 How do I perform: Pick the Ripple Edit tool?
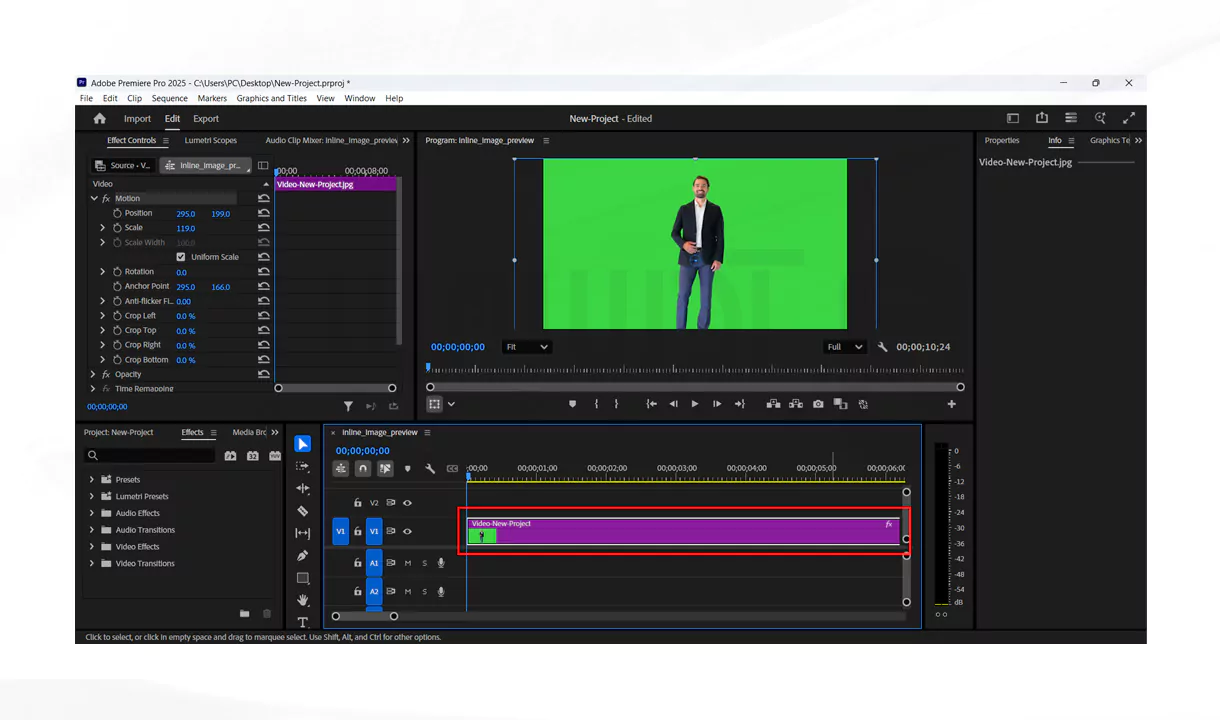click(303, 488)
